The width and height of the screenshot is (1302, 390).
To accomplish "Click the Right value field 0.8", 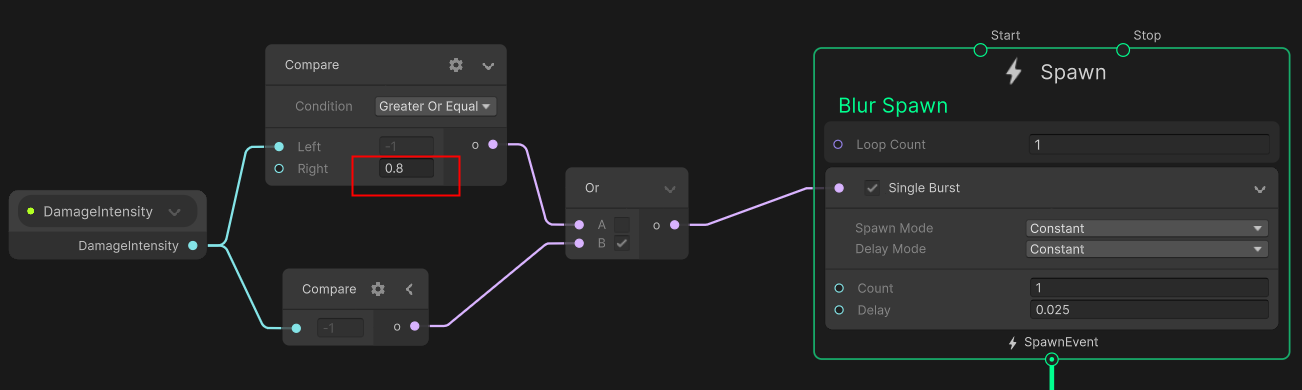I will 407,169.
